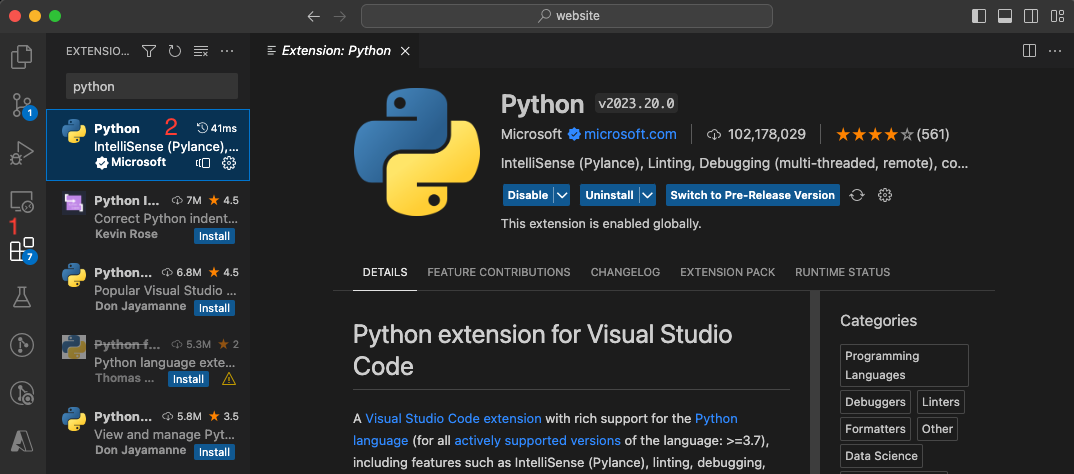This screenshot has width=1074, height=474.
Task: Open the Azure view icon
Action: 22,438
